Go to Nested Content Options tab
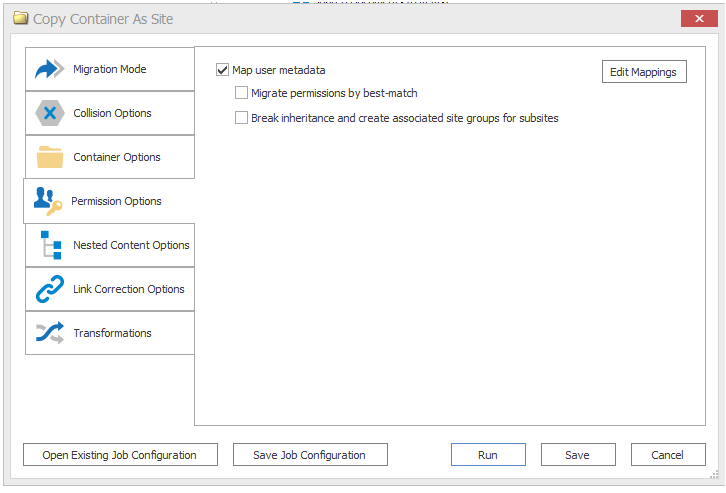726x493 pixels. (x=130, y=245)
